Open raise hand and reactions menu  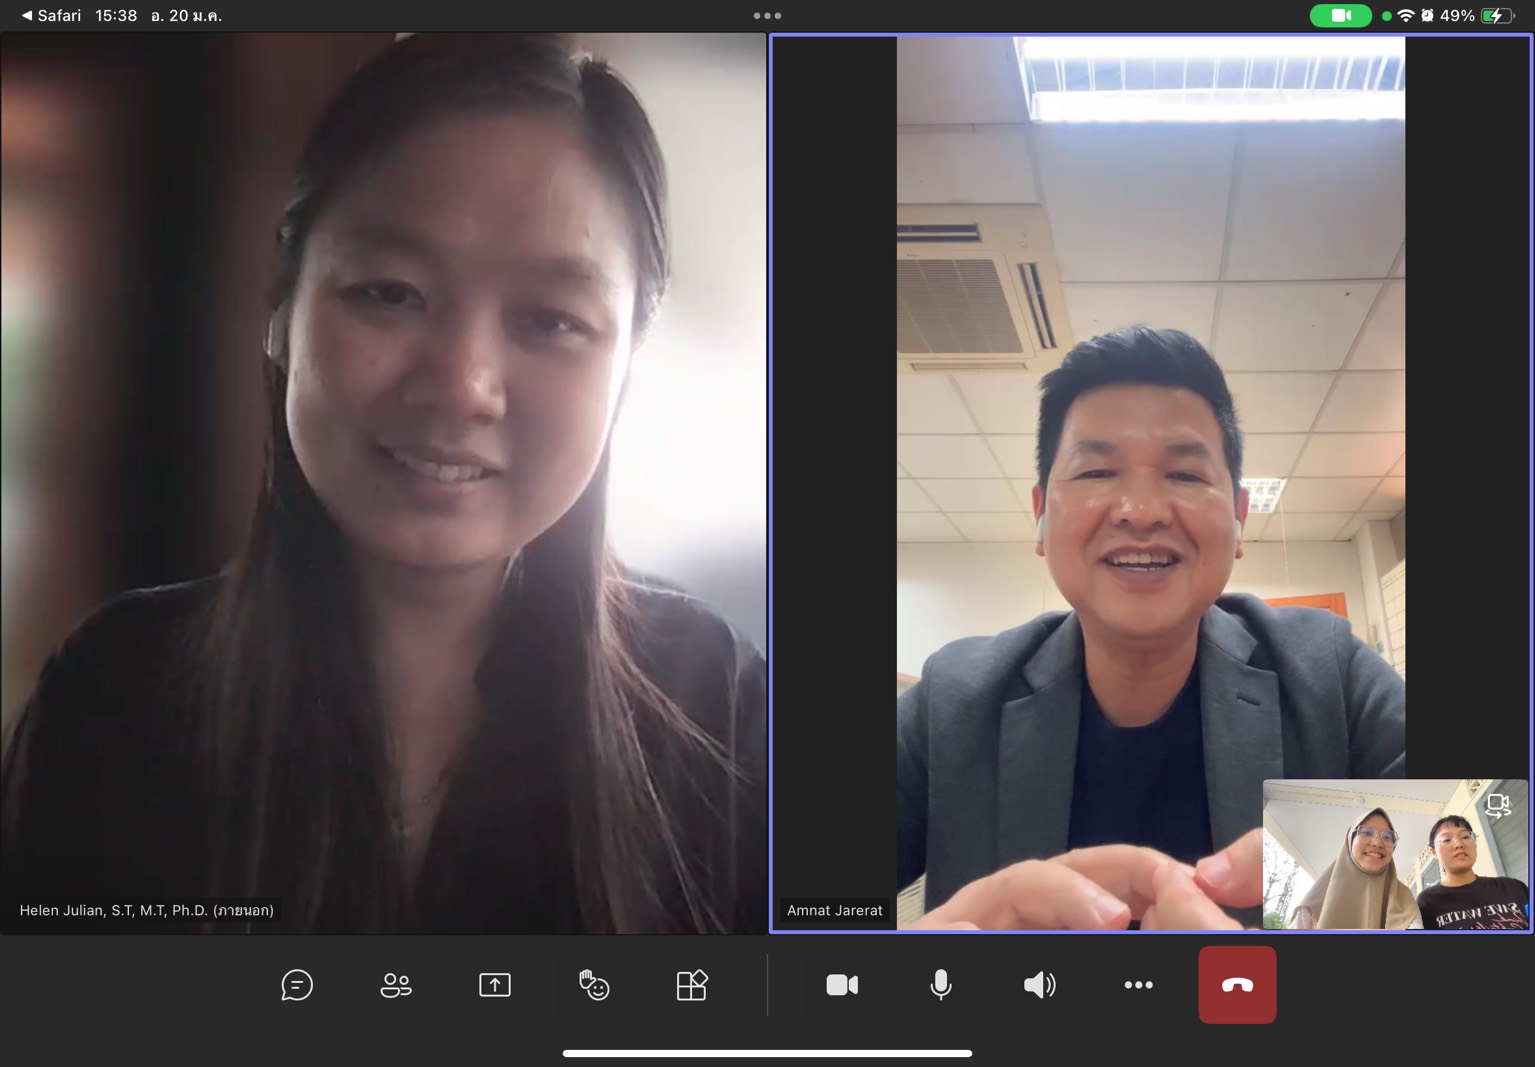coord(593,985)
